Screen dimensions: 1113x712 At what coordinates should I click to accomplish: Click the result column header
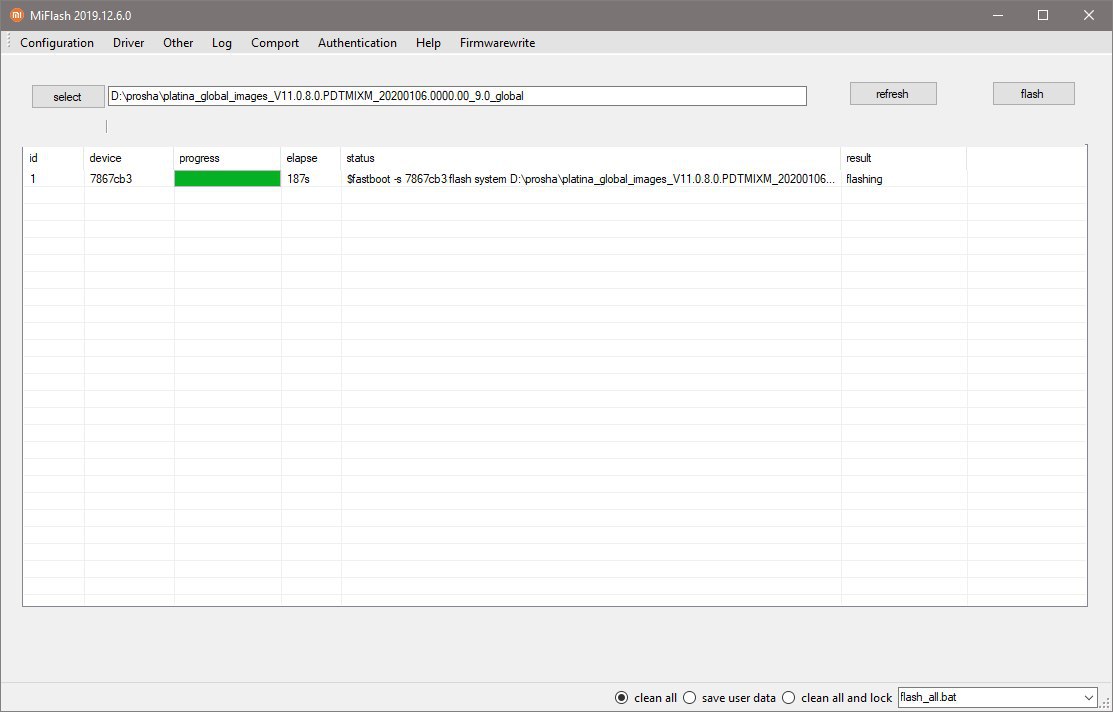click(904, 158)
